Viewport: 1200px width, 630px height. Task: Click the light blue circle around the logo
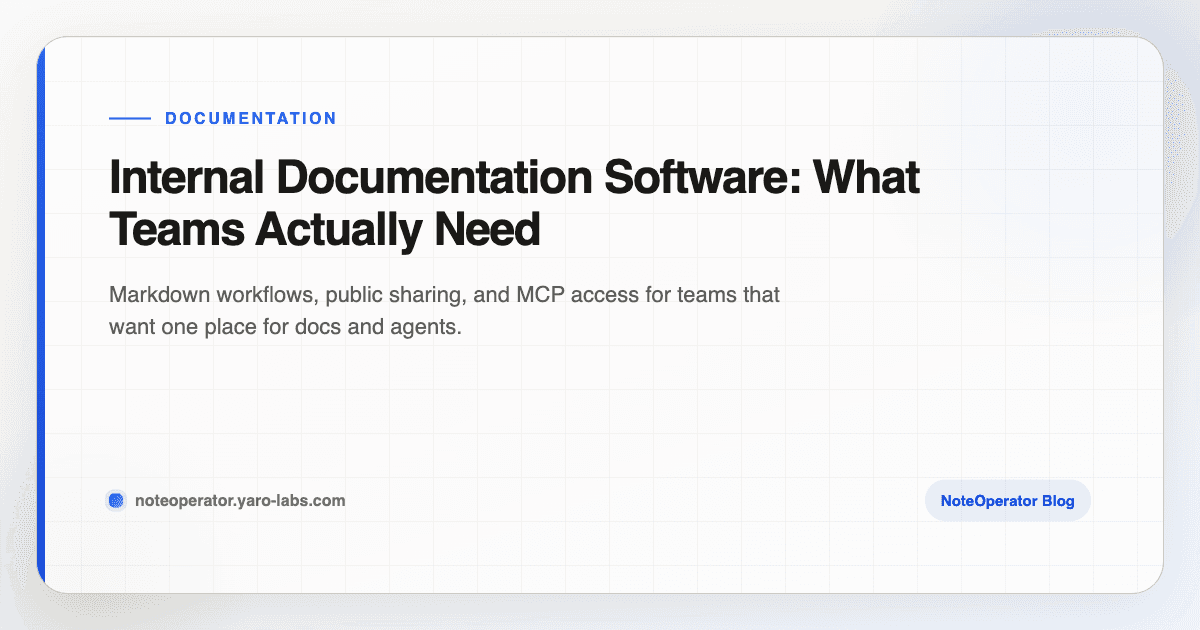(115, 500)
